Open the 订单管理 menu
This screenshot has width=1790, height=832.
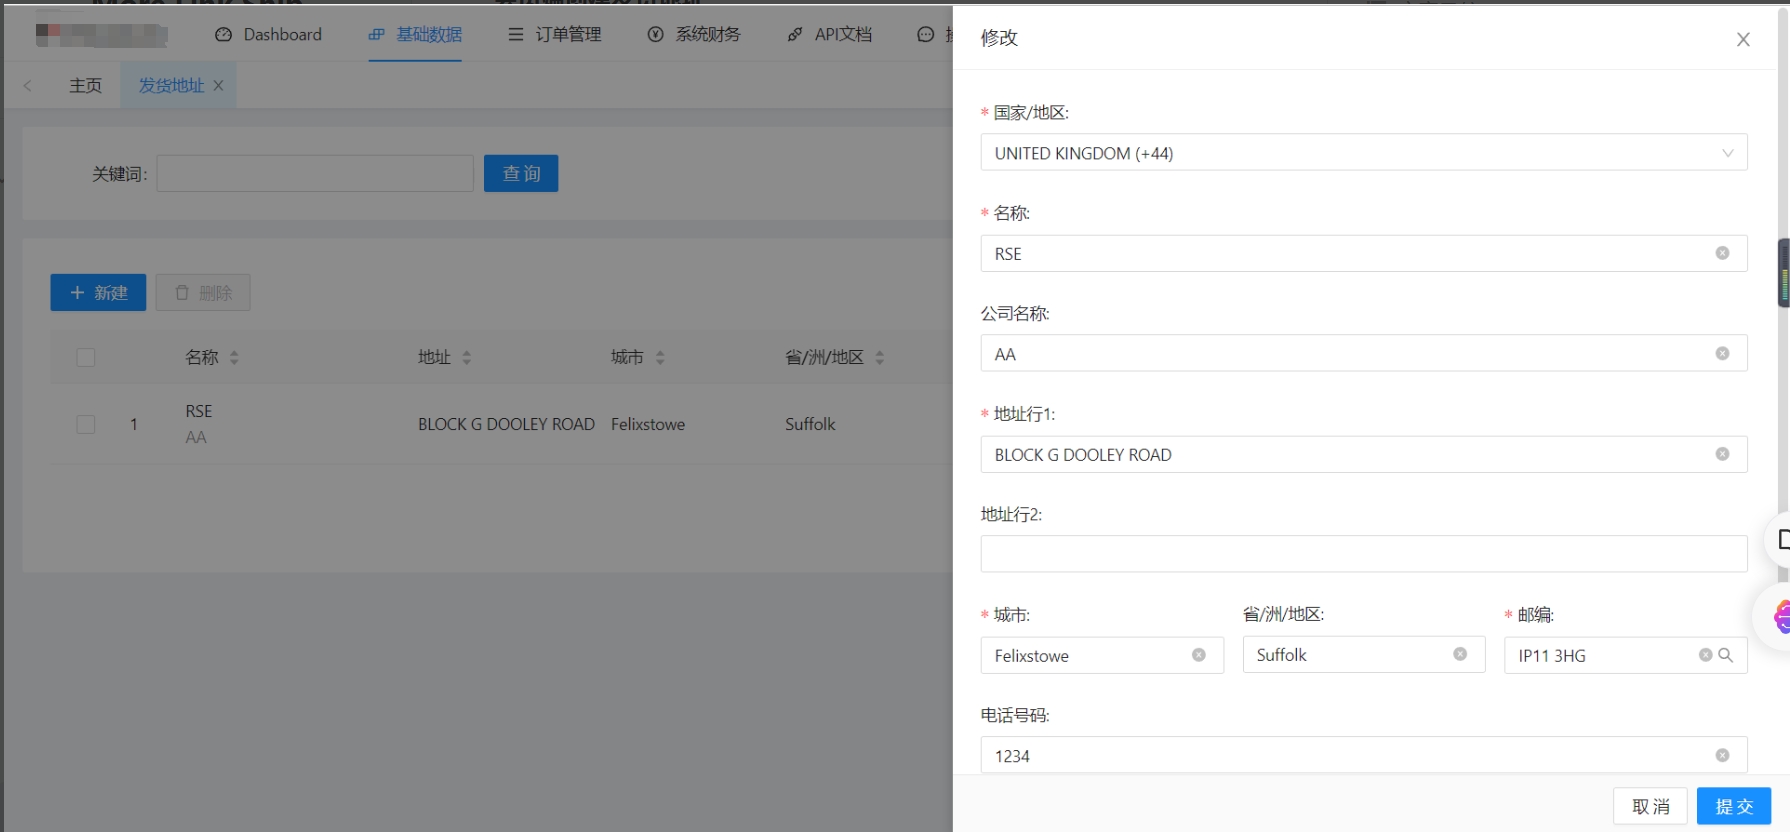(554, 34)
